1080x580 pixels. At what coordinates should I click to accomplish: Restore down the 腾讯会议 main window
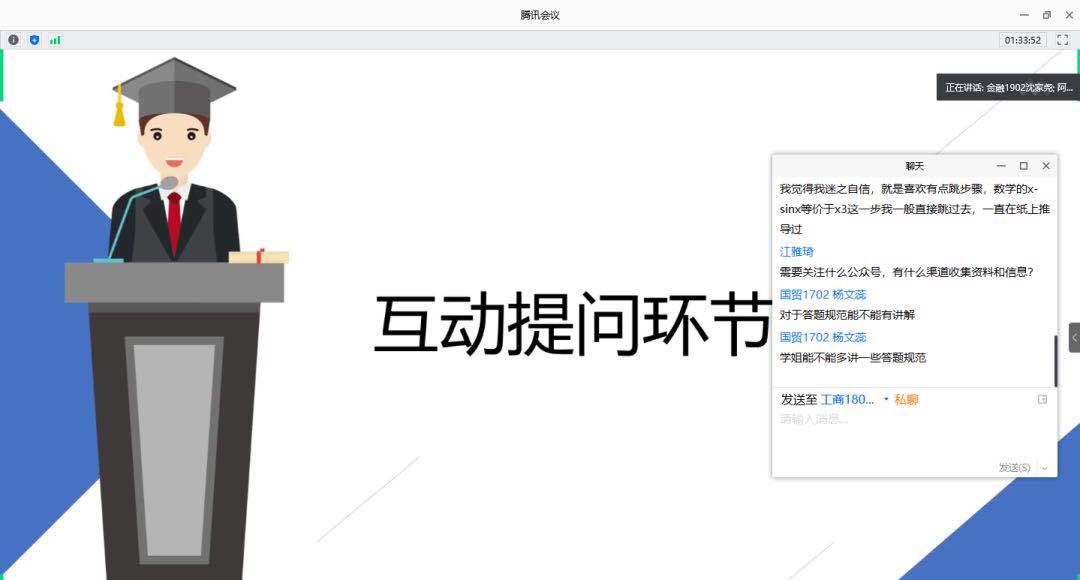pos(1047,15)
